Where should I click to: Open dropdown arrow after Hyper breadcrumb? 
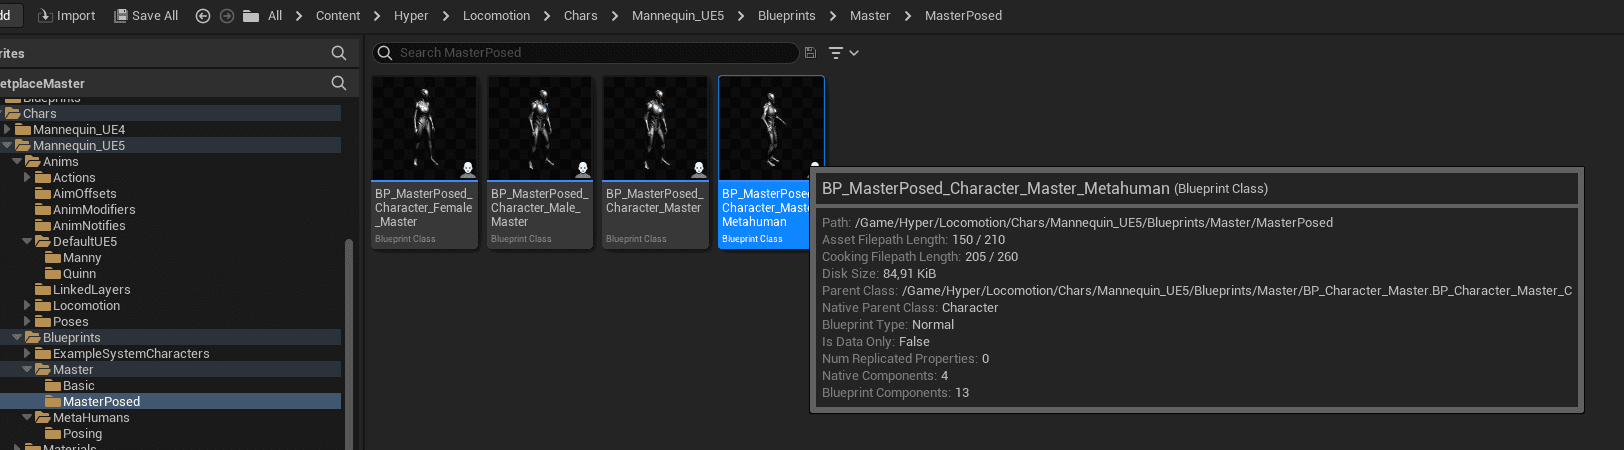click(446, 16)
